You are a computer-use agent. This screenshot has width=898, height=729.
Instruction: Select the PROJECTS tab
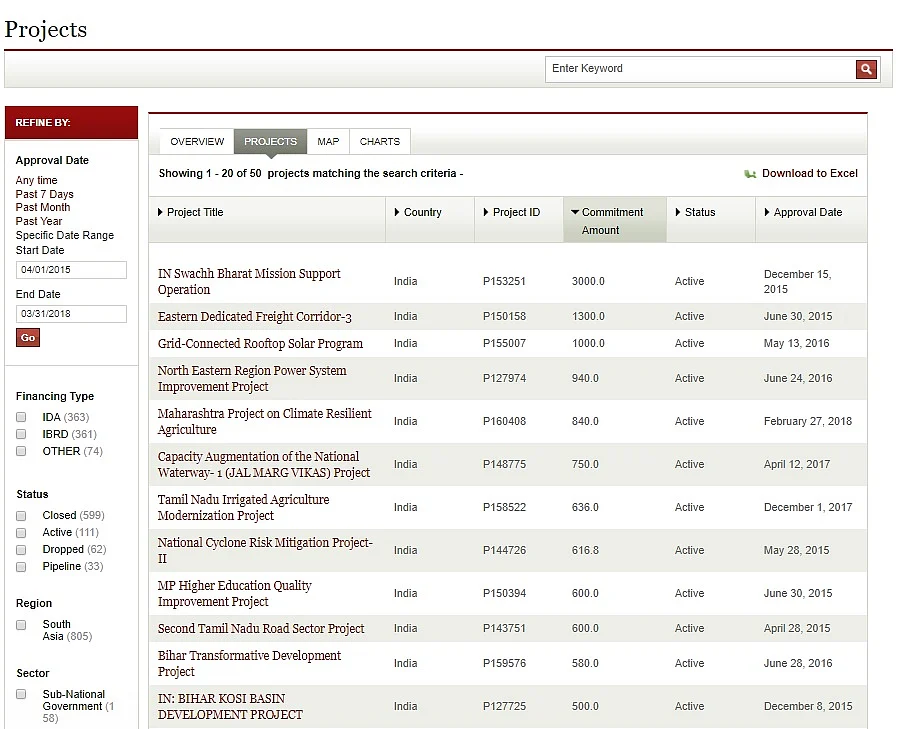[x=270, y=141]
